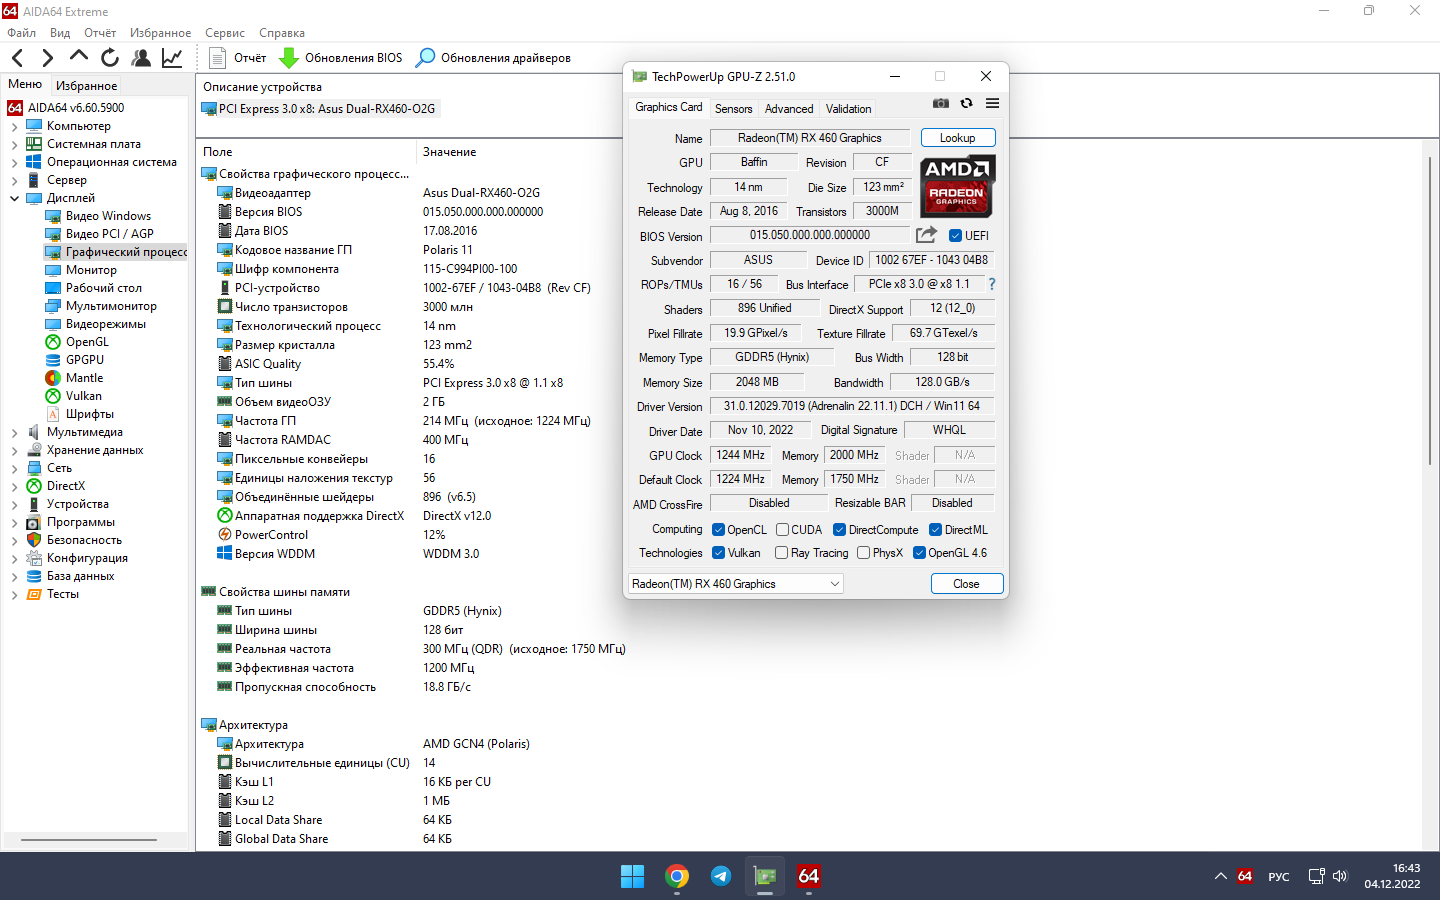This screenshot has height=900, width=1440.
Task: Expand the DirectX tree node
Action: 14,486
